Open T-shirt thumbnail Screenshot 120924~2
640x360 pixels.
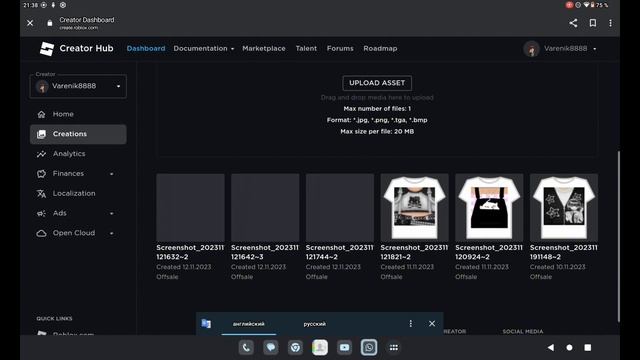[489, 207]
